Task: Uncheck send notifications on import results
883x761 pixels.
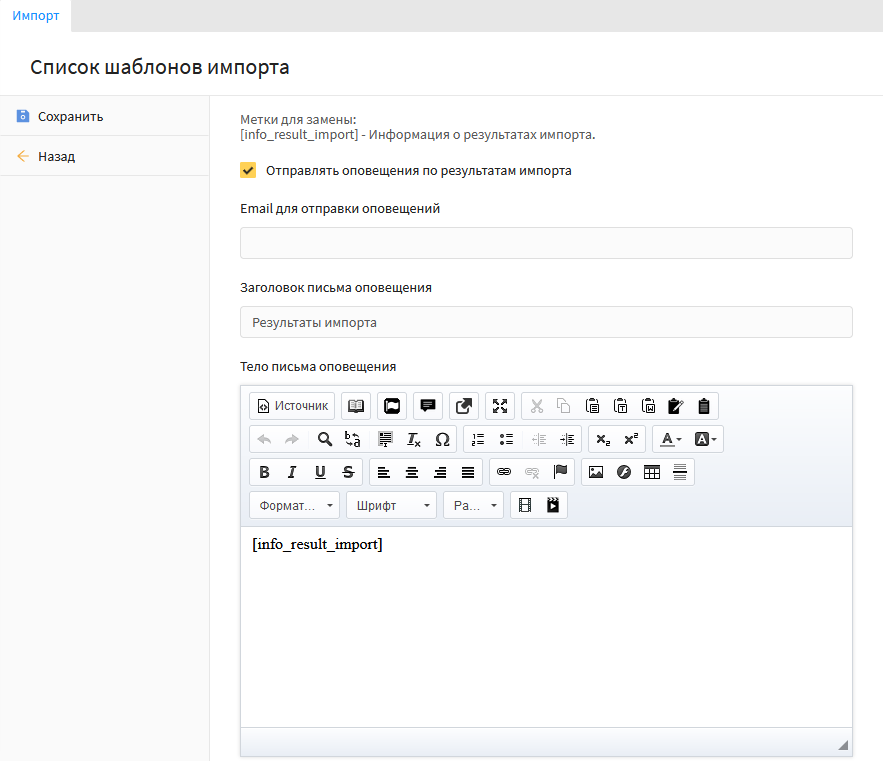Action: pos(248,170)
